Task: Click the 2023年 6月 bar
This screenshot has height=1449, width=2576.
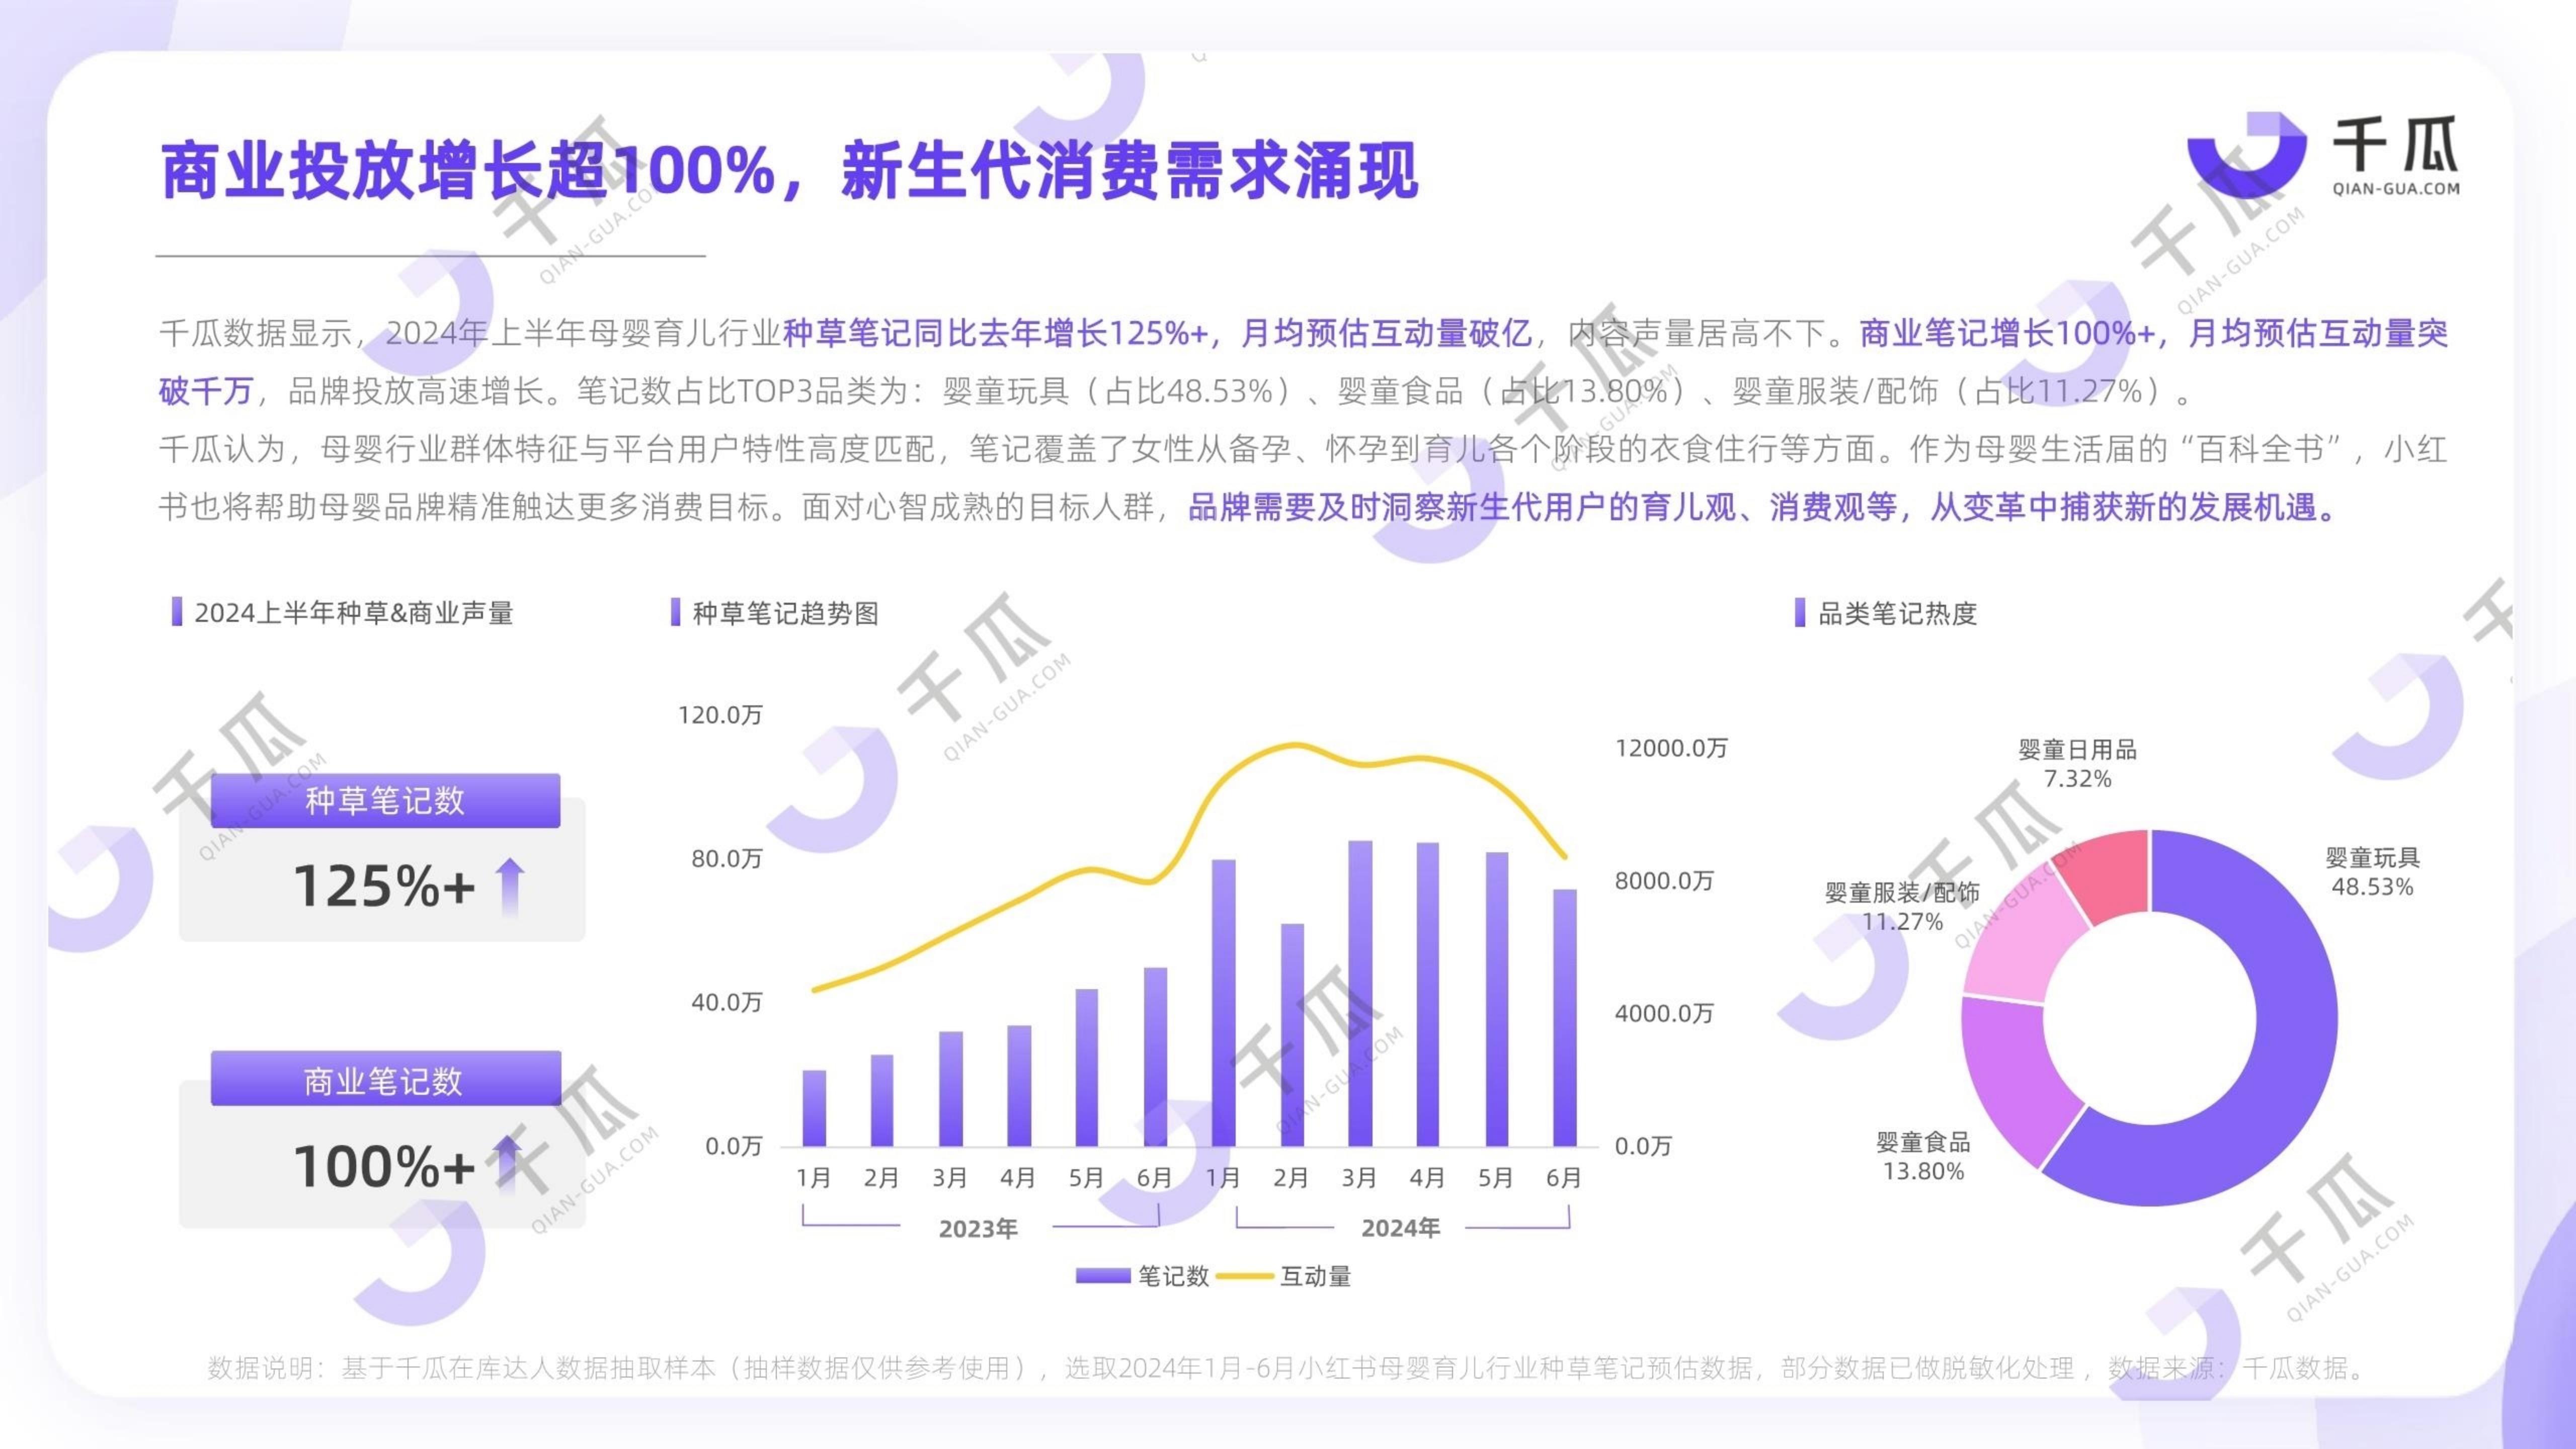Action: pos(1155,1057)
